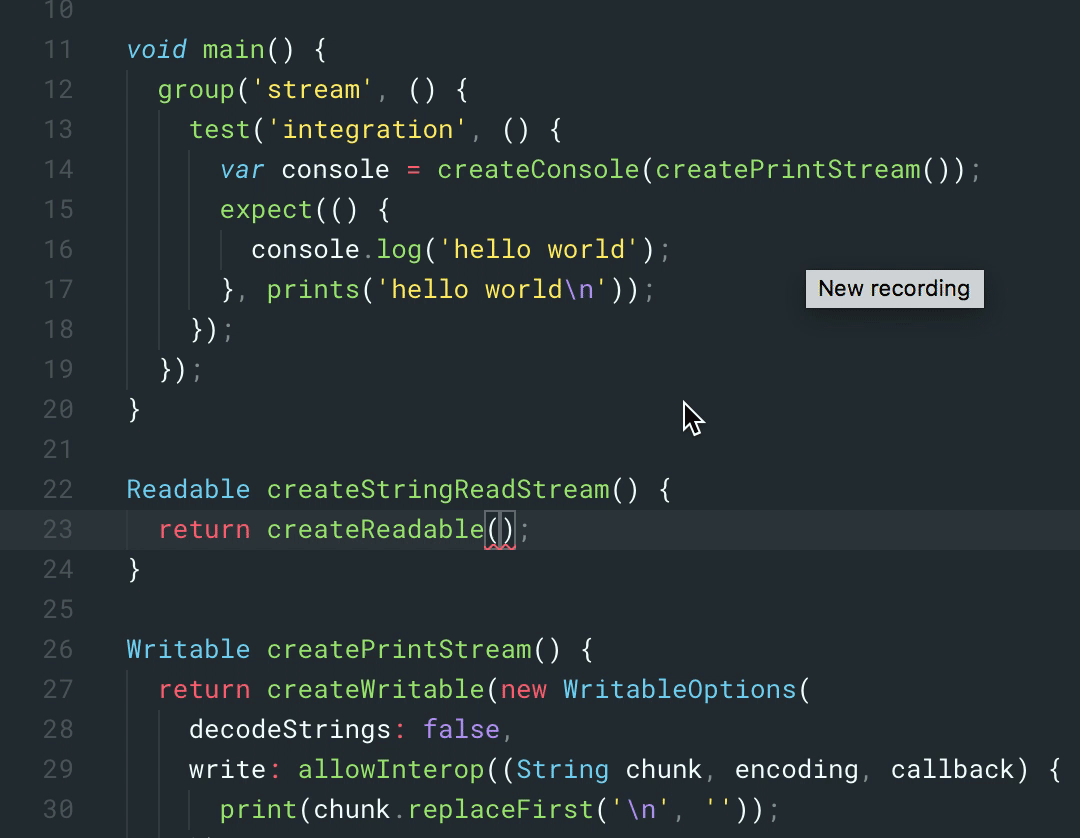This screenshot has width=1080, height=838.
Task: Click line number 17 in gutter
Action: [58, 289]
